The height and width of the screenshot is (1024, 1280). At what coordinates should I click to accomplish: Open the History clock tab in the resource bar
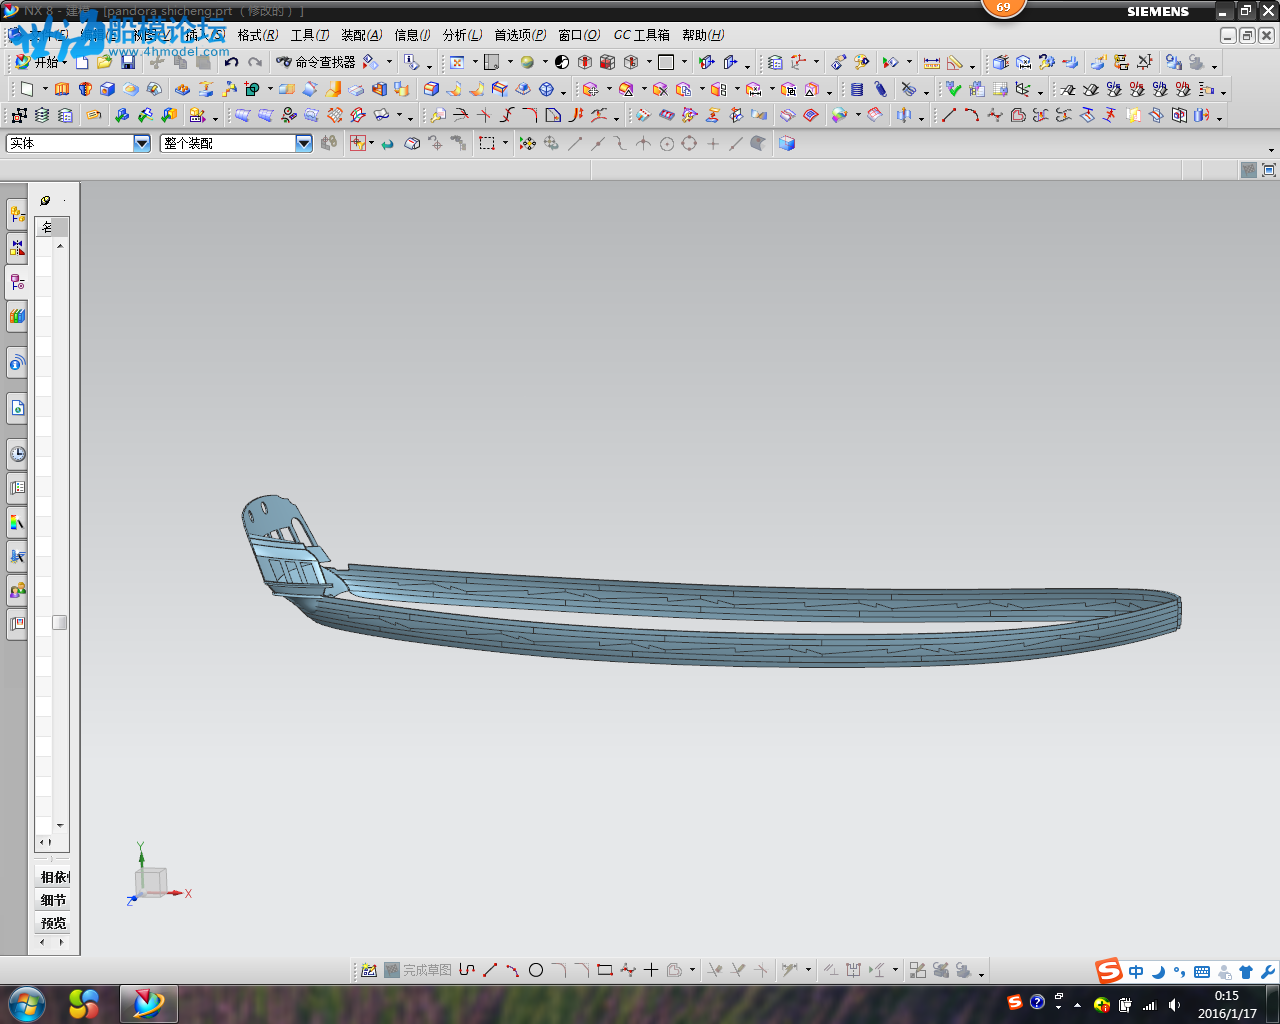coord(17,454)
